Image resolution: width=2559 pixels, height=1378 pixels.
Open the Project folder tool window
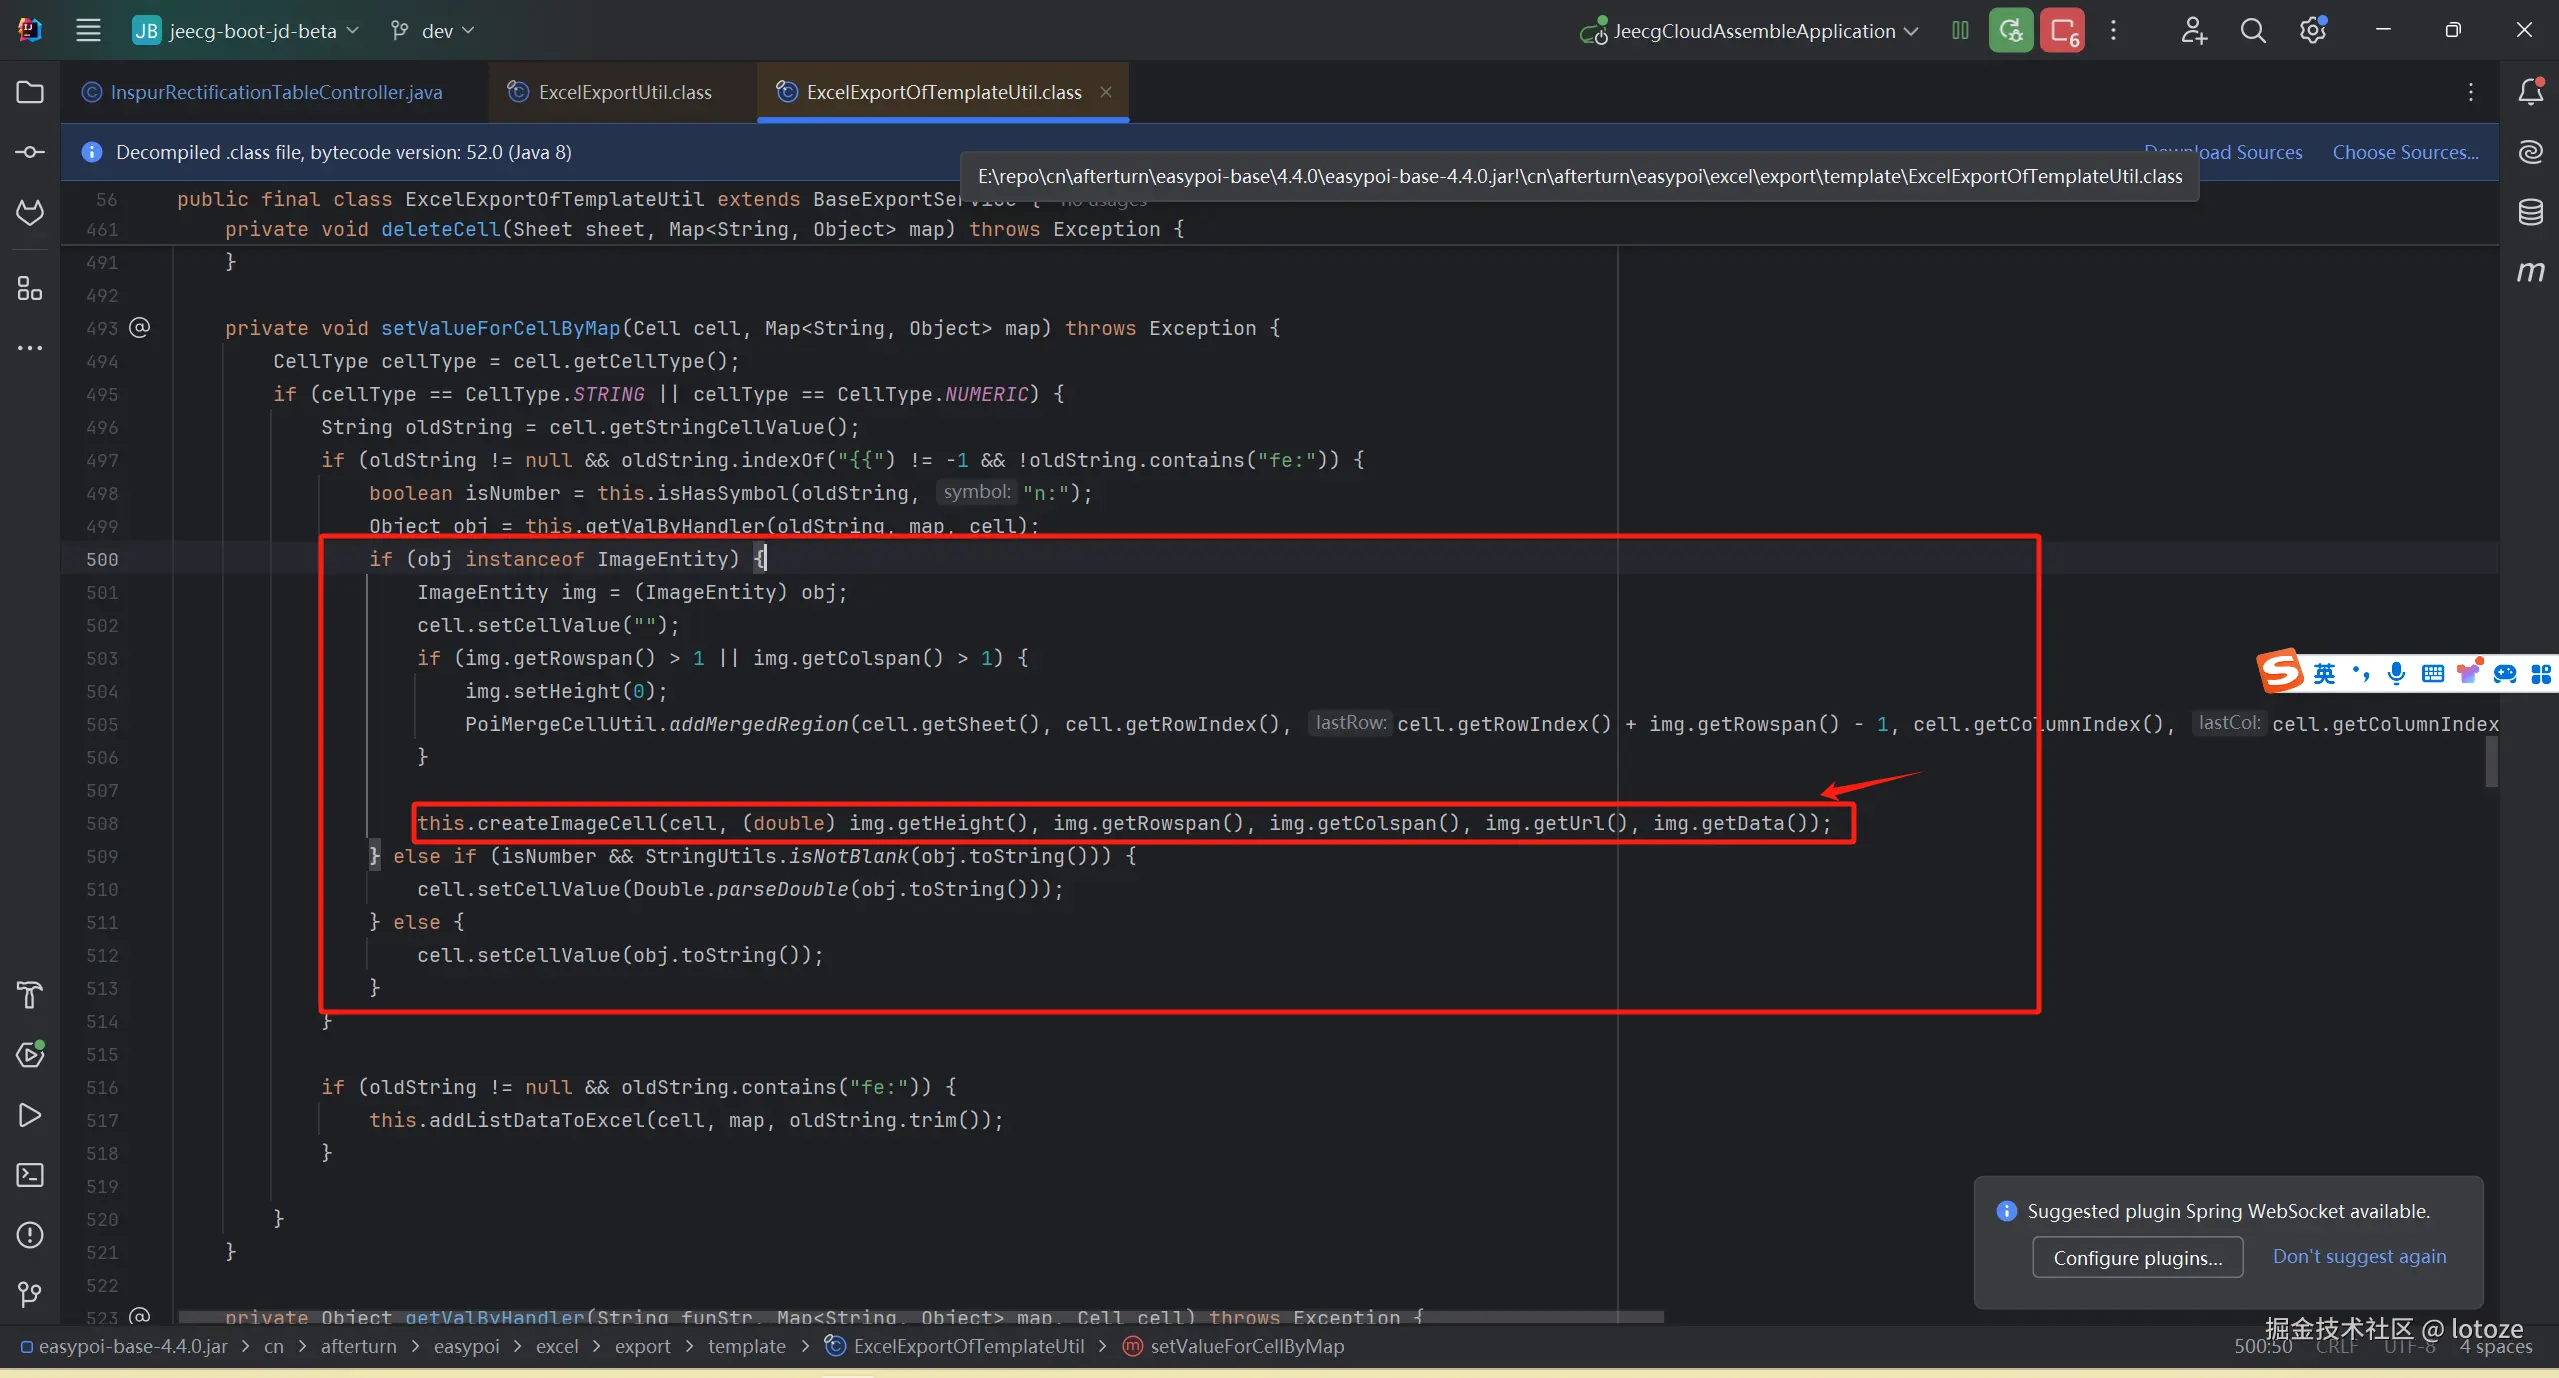click(30, 92)
